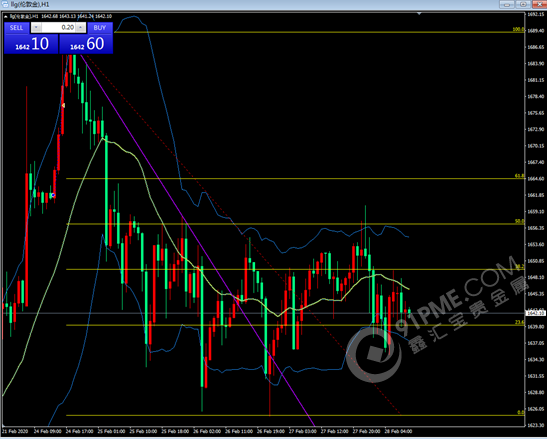This screenshot has height=439, width=547.
Task: Select the Fibonacci 23.6 level label
Action: pos(519,322)
